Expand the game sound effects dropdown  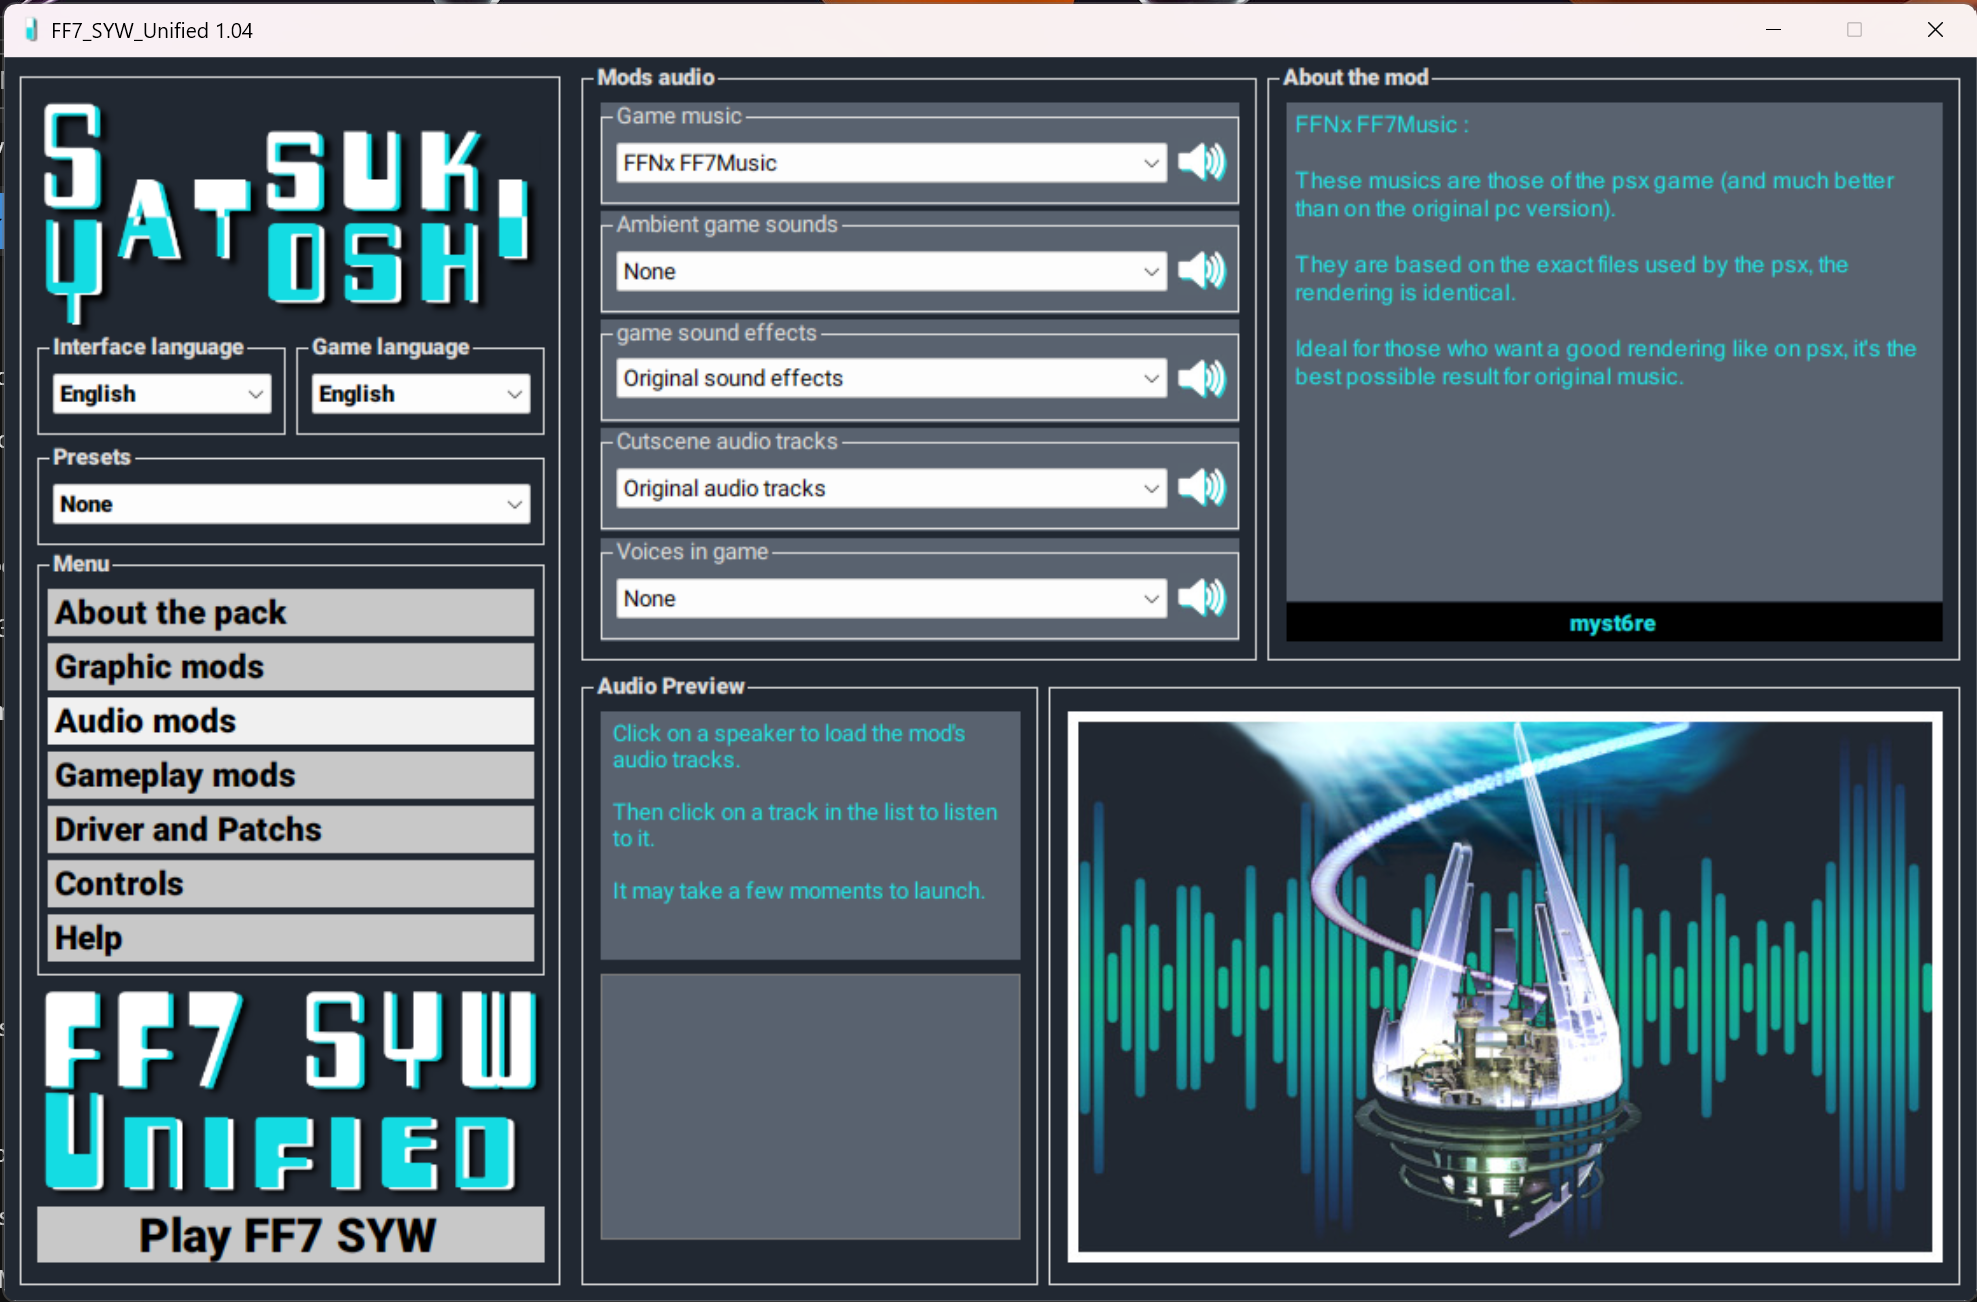tap(891, 378)
